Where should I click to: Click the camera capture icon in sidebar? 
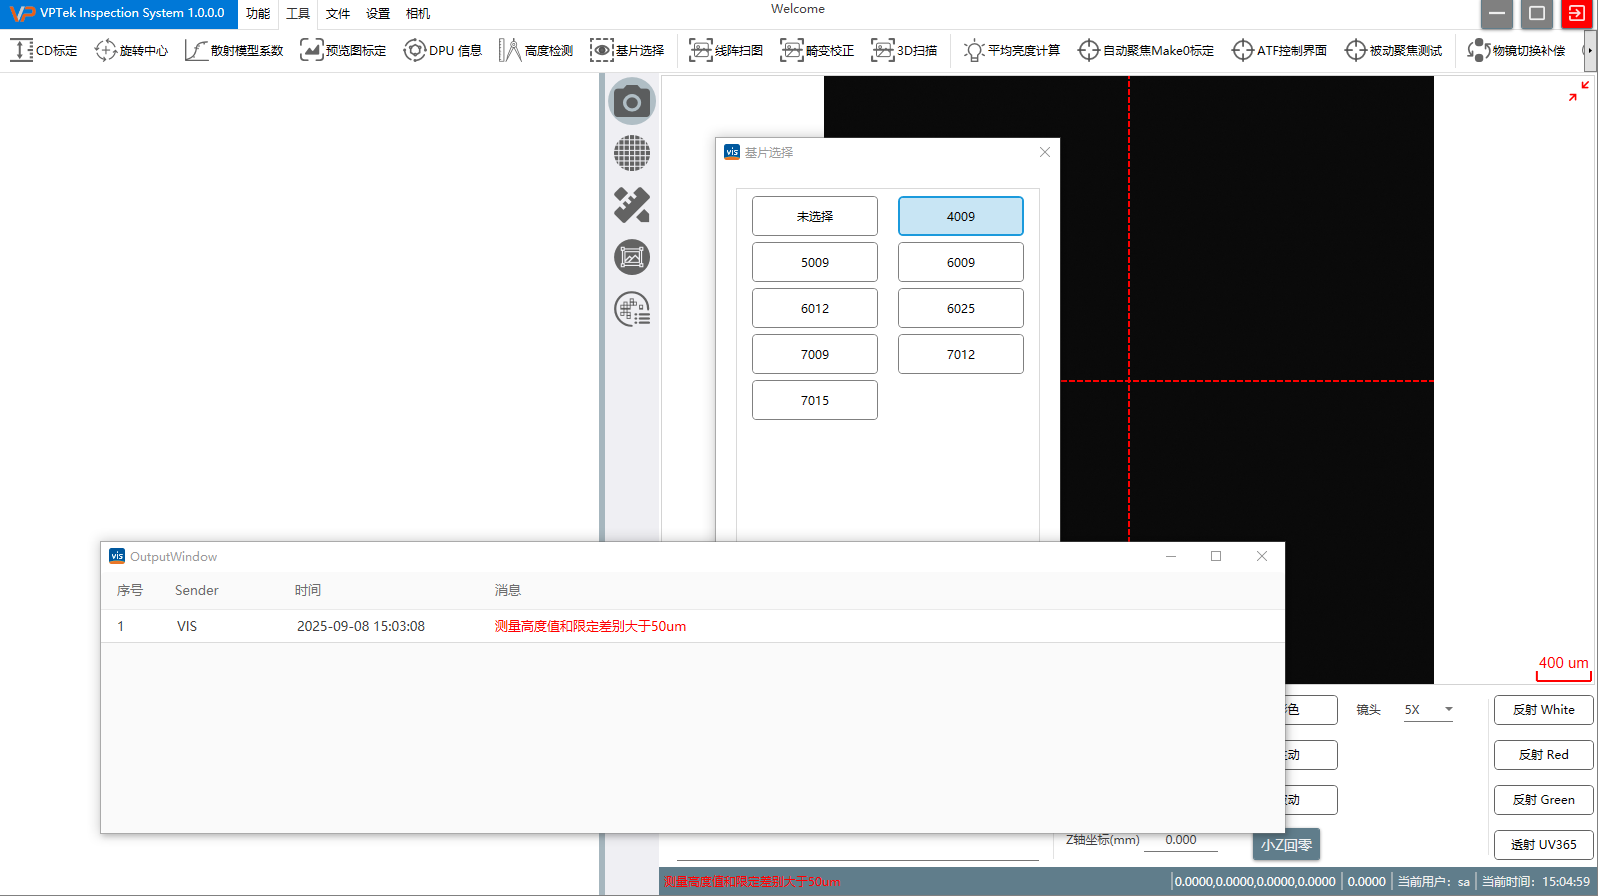pyautogui.click(x=631, y=101)
